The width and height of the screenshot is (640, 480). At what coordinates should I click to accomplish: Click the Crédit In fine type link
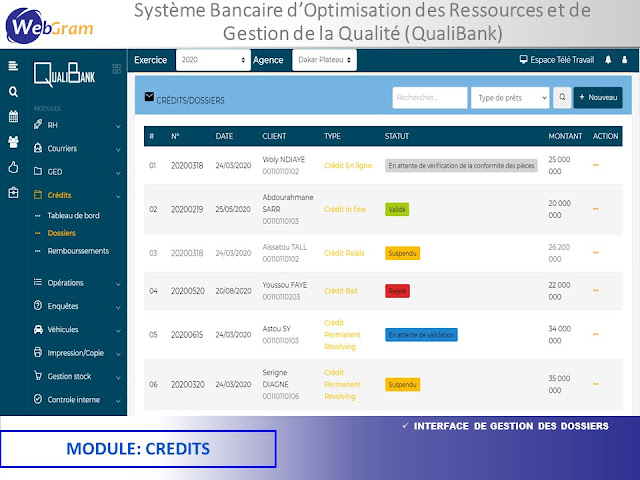point(345,209)
